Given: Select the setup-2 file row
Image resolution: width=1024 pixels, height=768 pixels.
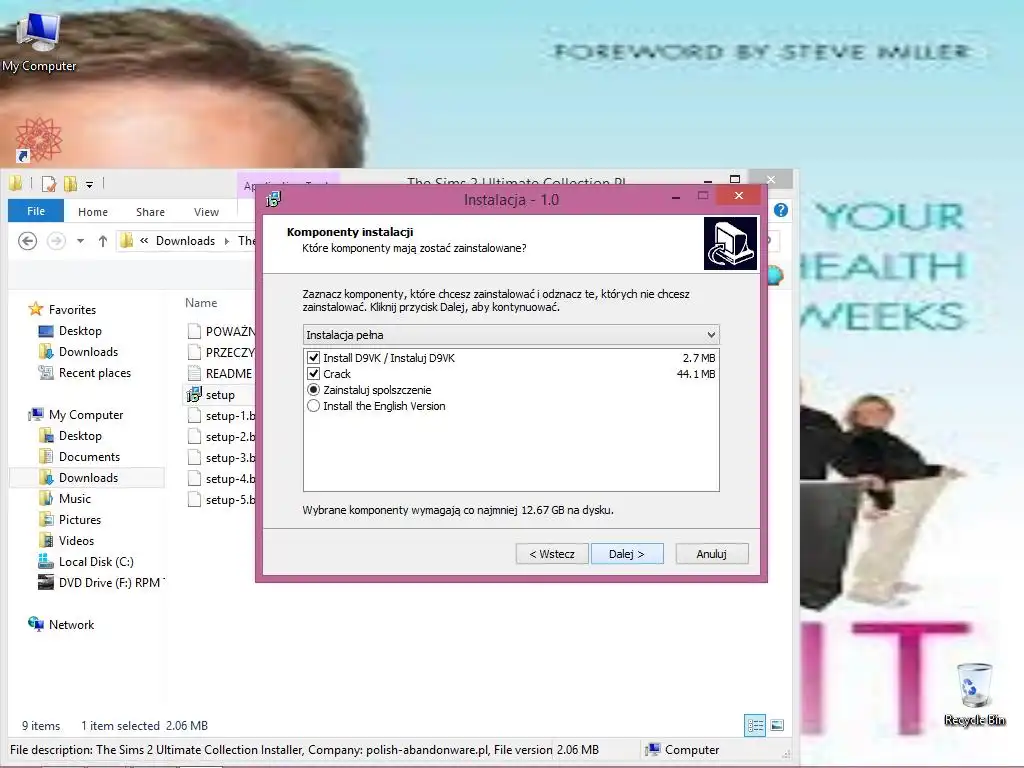Looking at the screenshot, I should [x=221, y=436].
